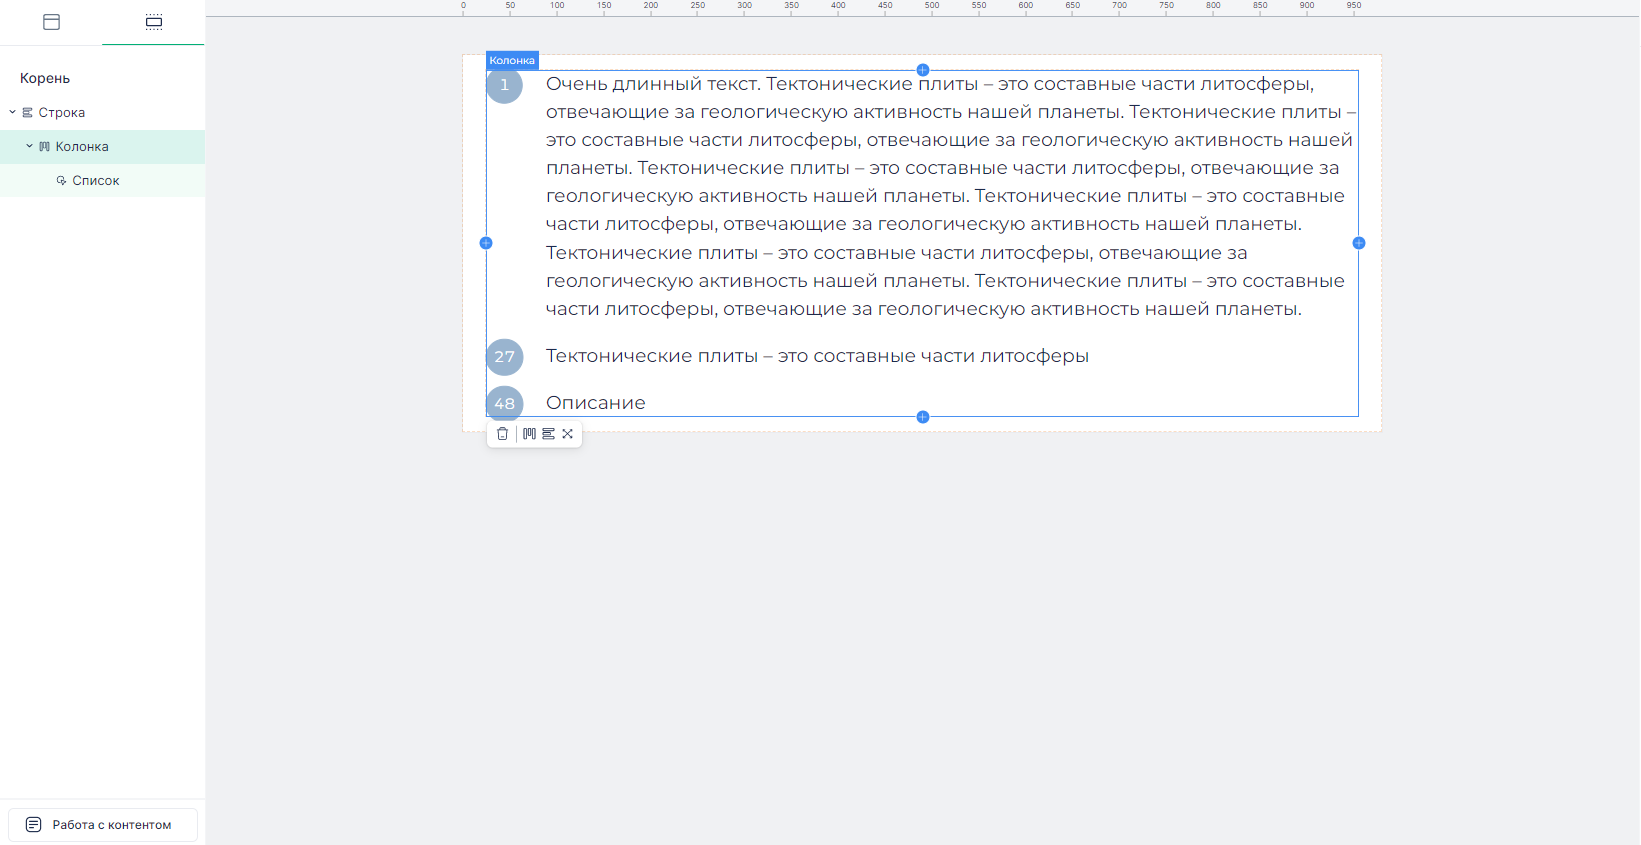
Task: Click the Описание list item text
Action: pos(596,403)
